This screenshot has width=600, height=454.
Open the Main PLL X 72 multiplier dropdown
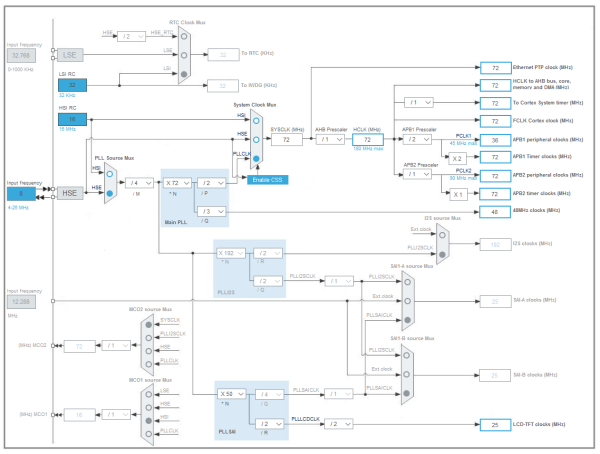click(178, 183)
